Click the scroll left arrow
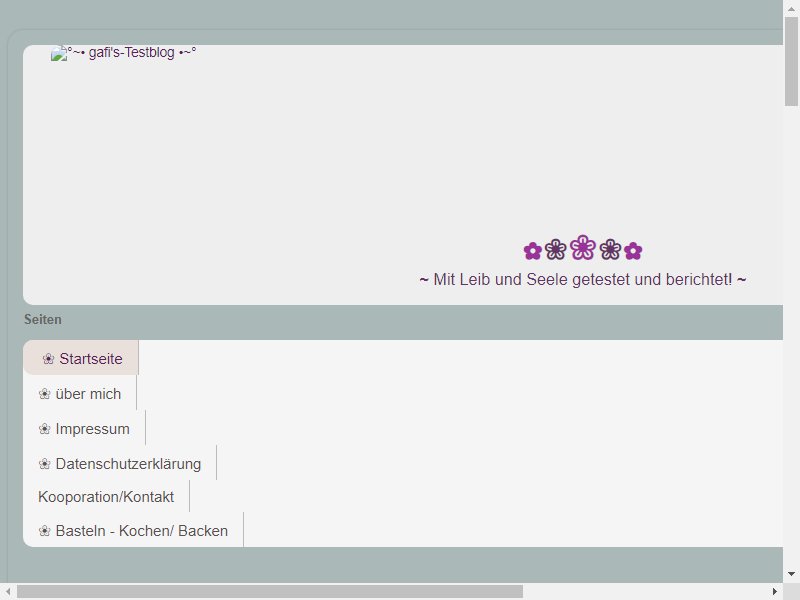Image resolution: width=800 pixels, height=600 pixels. pyautogui.click(x=8, y=591)
